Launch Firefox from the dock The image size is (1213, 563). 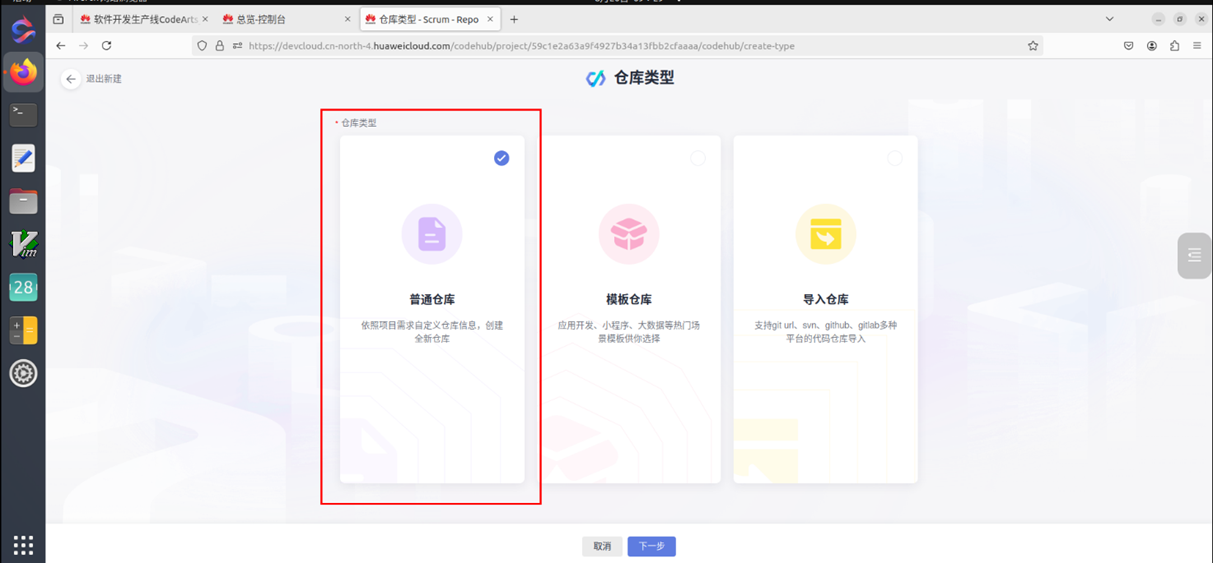click(23, 72)
